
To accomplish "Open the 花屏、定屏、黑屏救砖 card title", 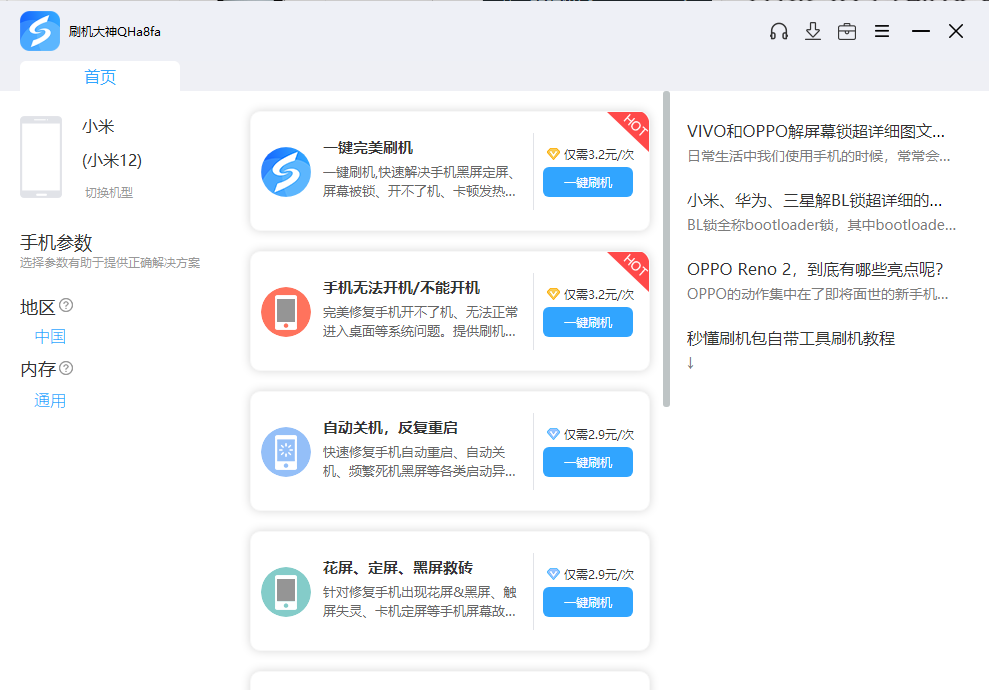I will pos(397,568).
